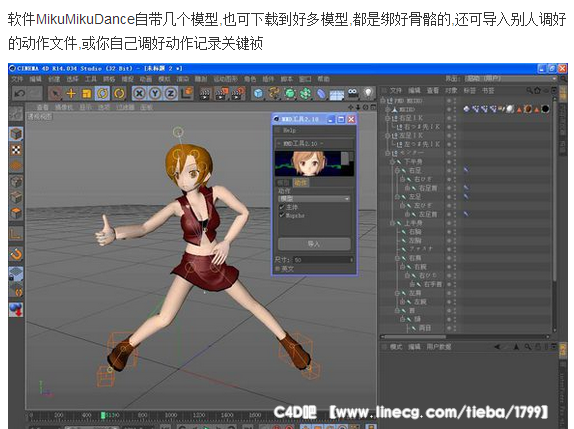Select the live selection arrow tool
Screen dimensions: 574x429
coord(55,94)
